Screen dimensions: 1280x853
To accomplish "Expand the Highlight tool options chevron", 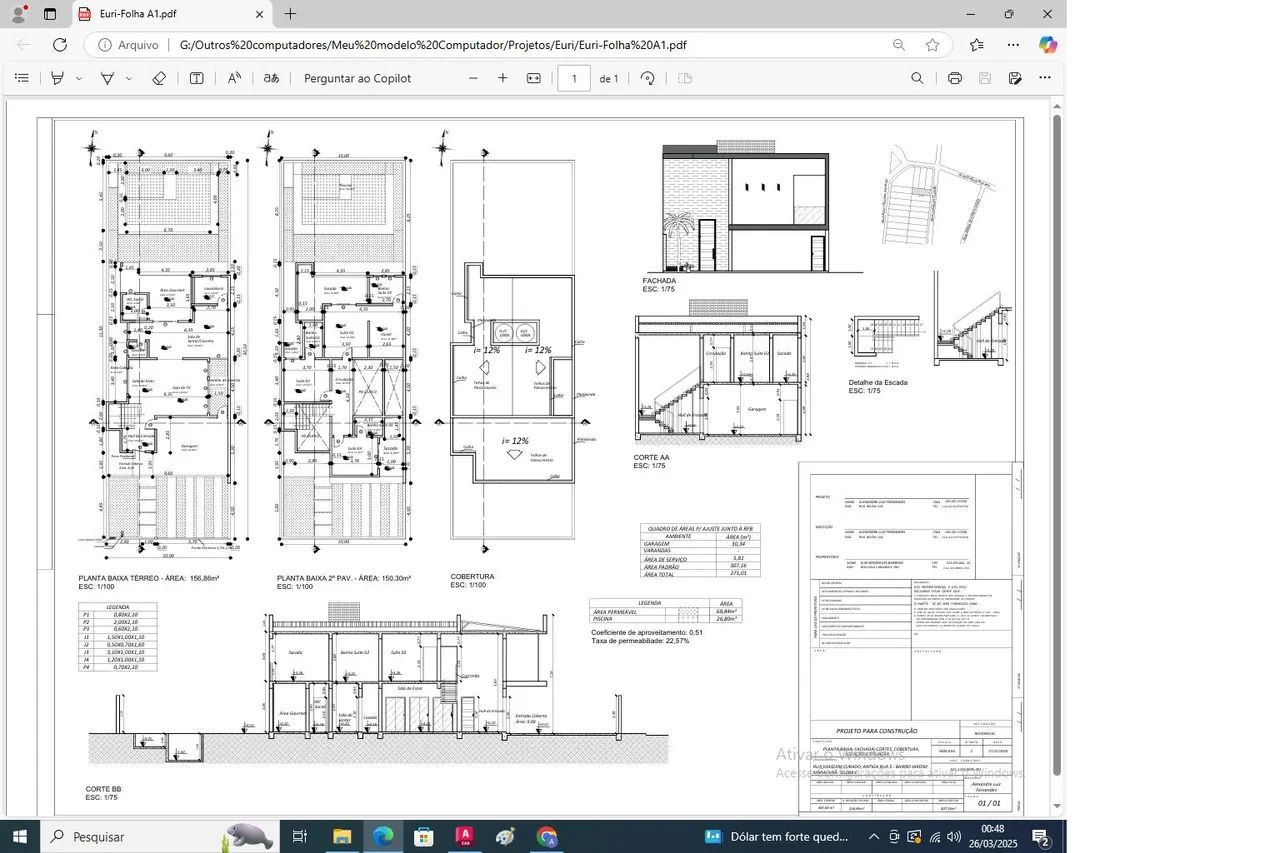I will (x=76, y=77).
